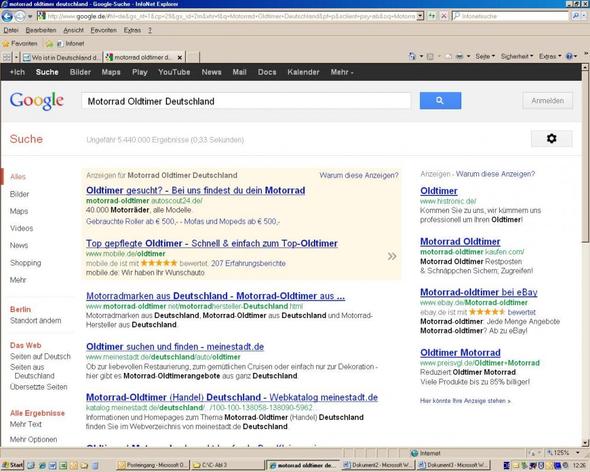Viewport: 590px width, 472px height.
Task: Close the 'motorrad oldtimer d...' tab
Action: [180, 58]
